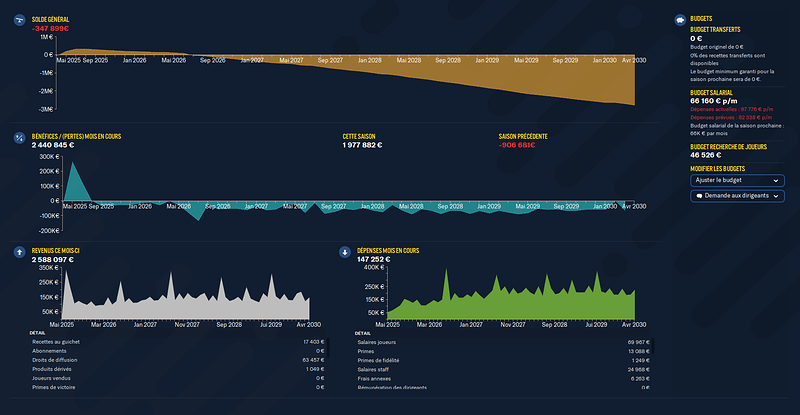
Task: Expand the Demande aux dirigeants chevron
Action: coord(776,196)
